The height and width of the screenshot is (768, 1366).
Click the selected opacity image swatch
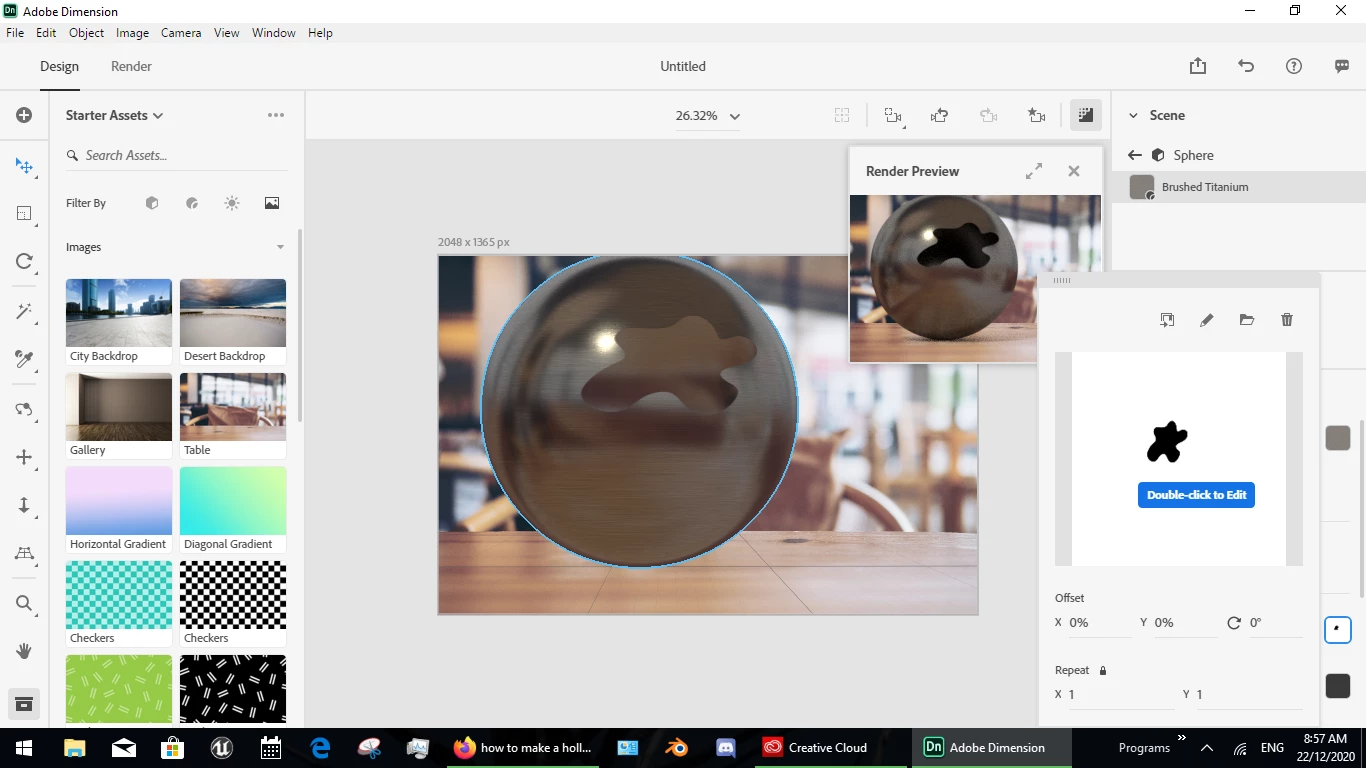(1338, 630)
